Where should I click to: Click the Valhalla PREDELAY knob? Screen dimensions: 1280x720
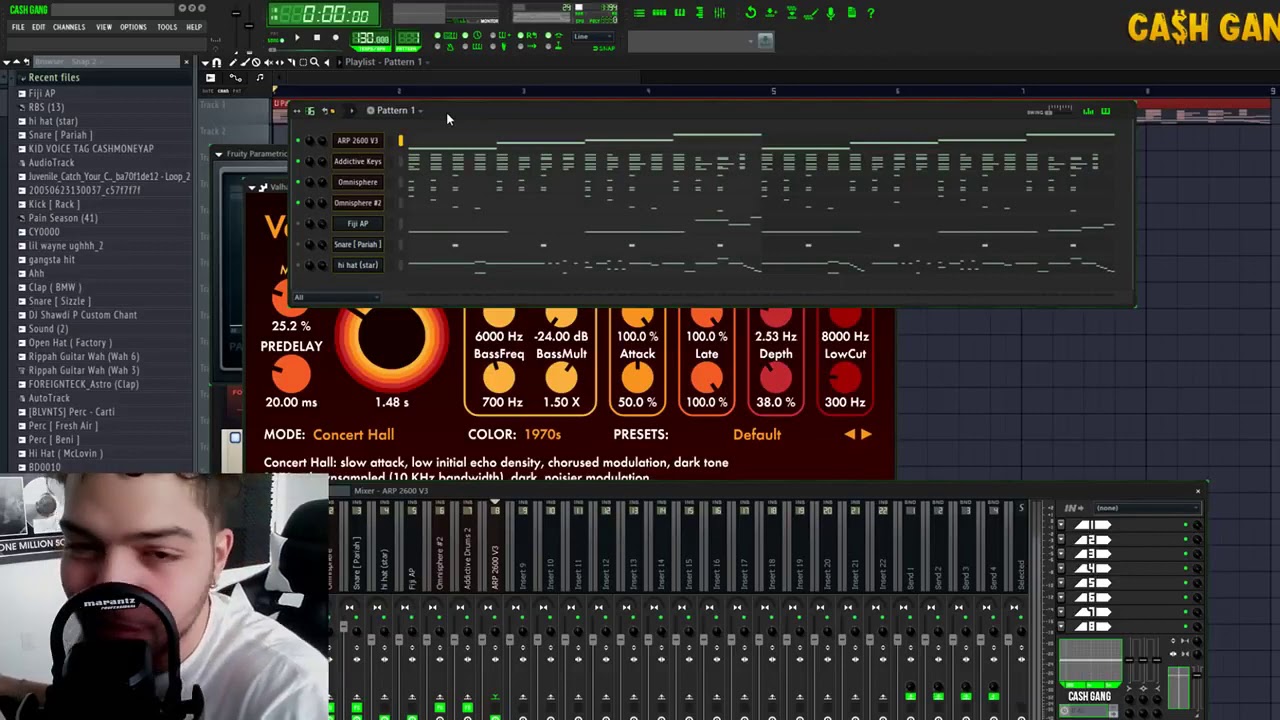click(x=291, y=374)
